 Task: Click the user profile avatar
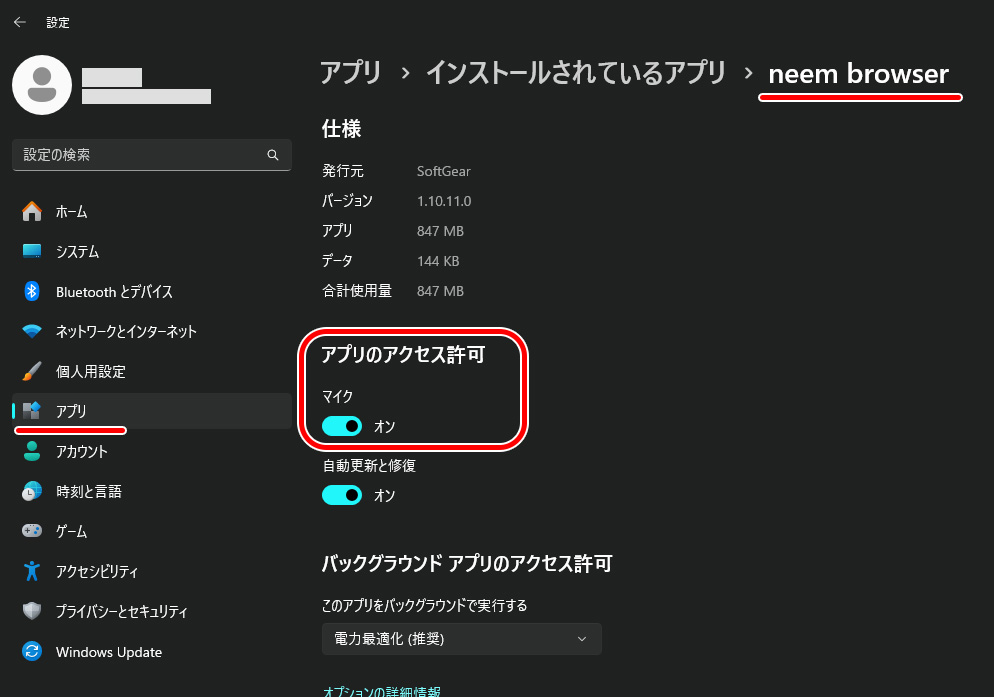(42, 85)
